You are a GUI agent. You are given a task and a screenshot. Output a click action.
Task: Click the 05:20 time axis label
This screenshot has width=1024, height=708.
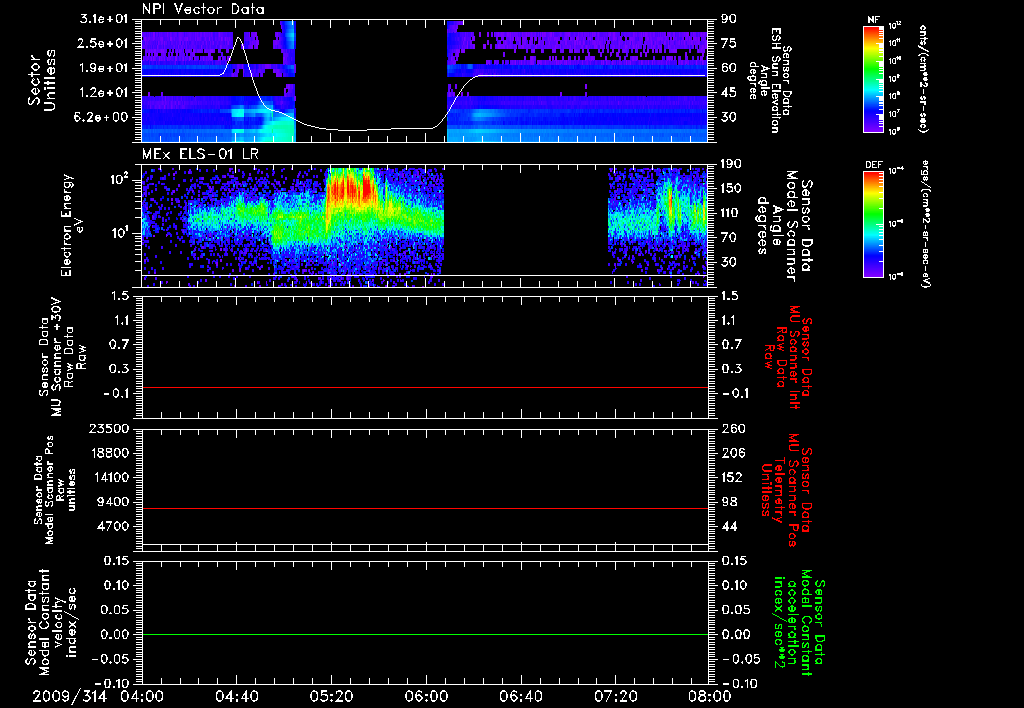coord(332,696)
